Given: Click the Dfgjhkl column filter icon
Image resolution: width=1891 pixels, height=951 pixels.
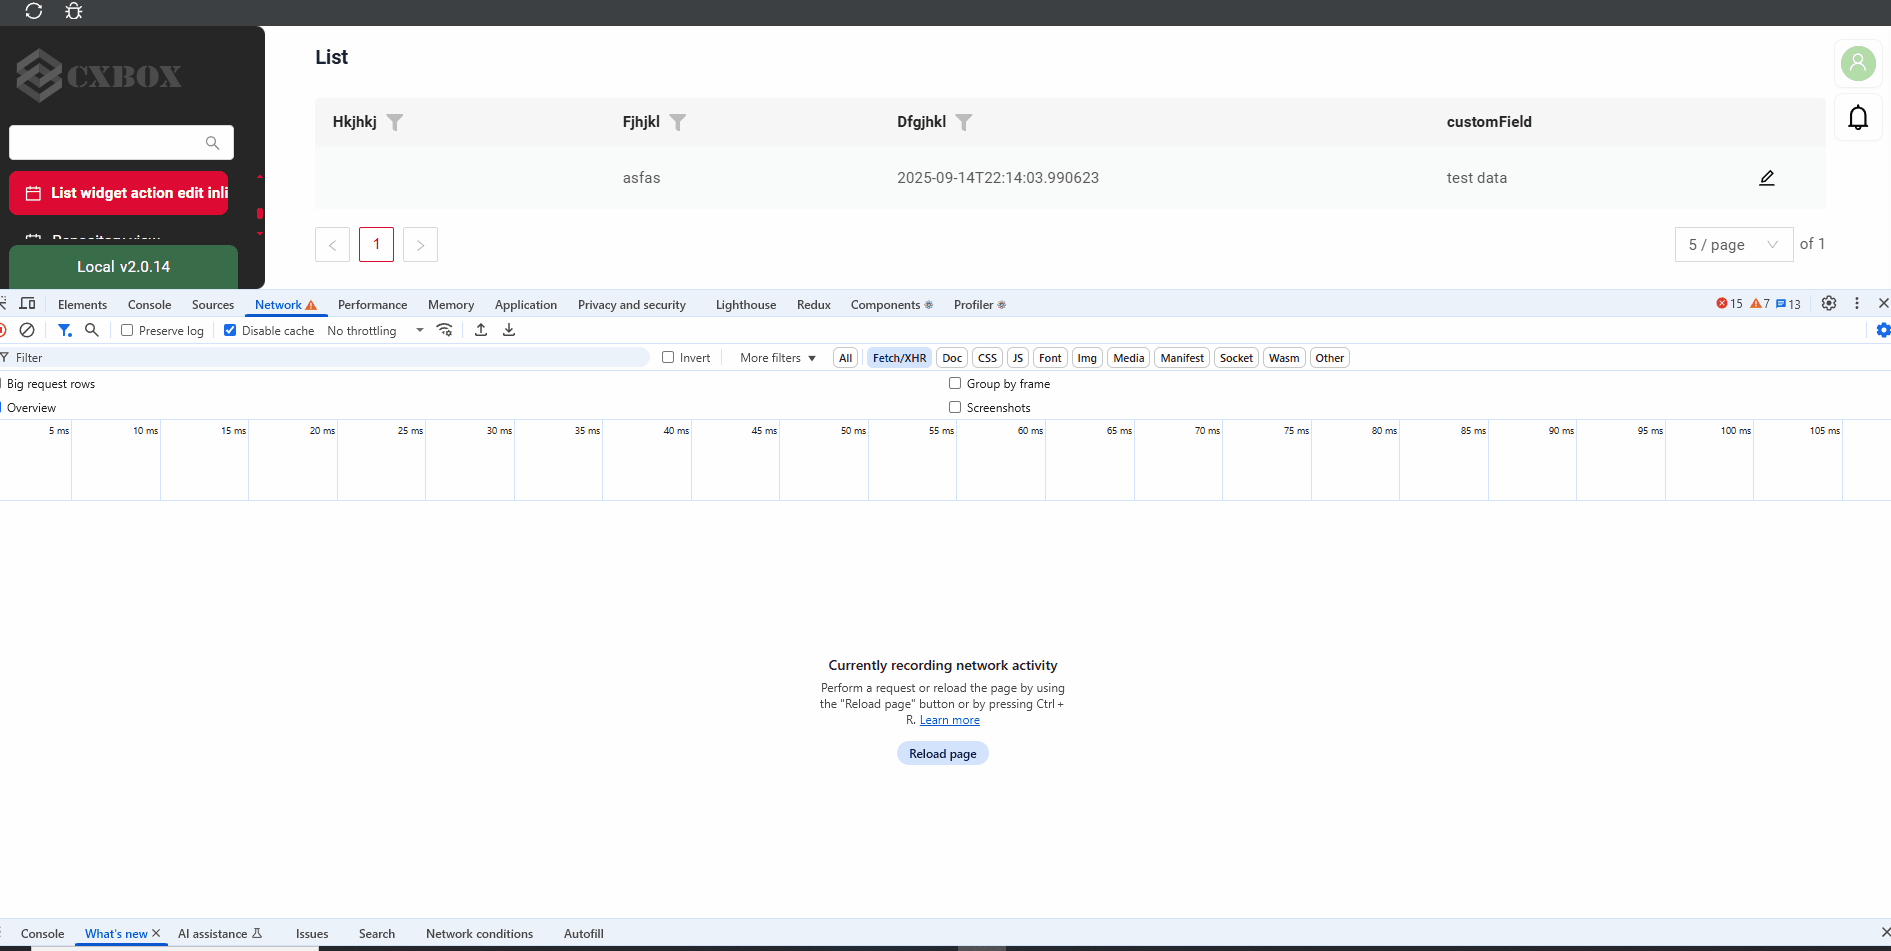Looking at the screenshot, I should (x=964, y=122).
